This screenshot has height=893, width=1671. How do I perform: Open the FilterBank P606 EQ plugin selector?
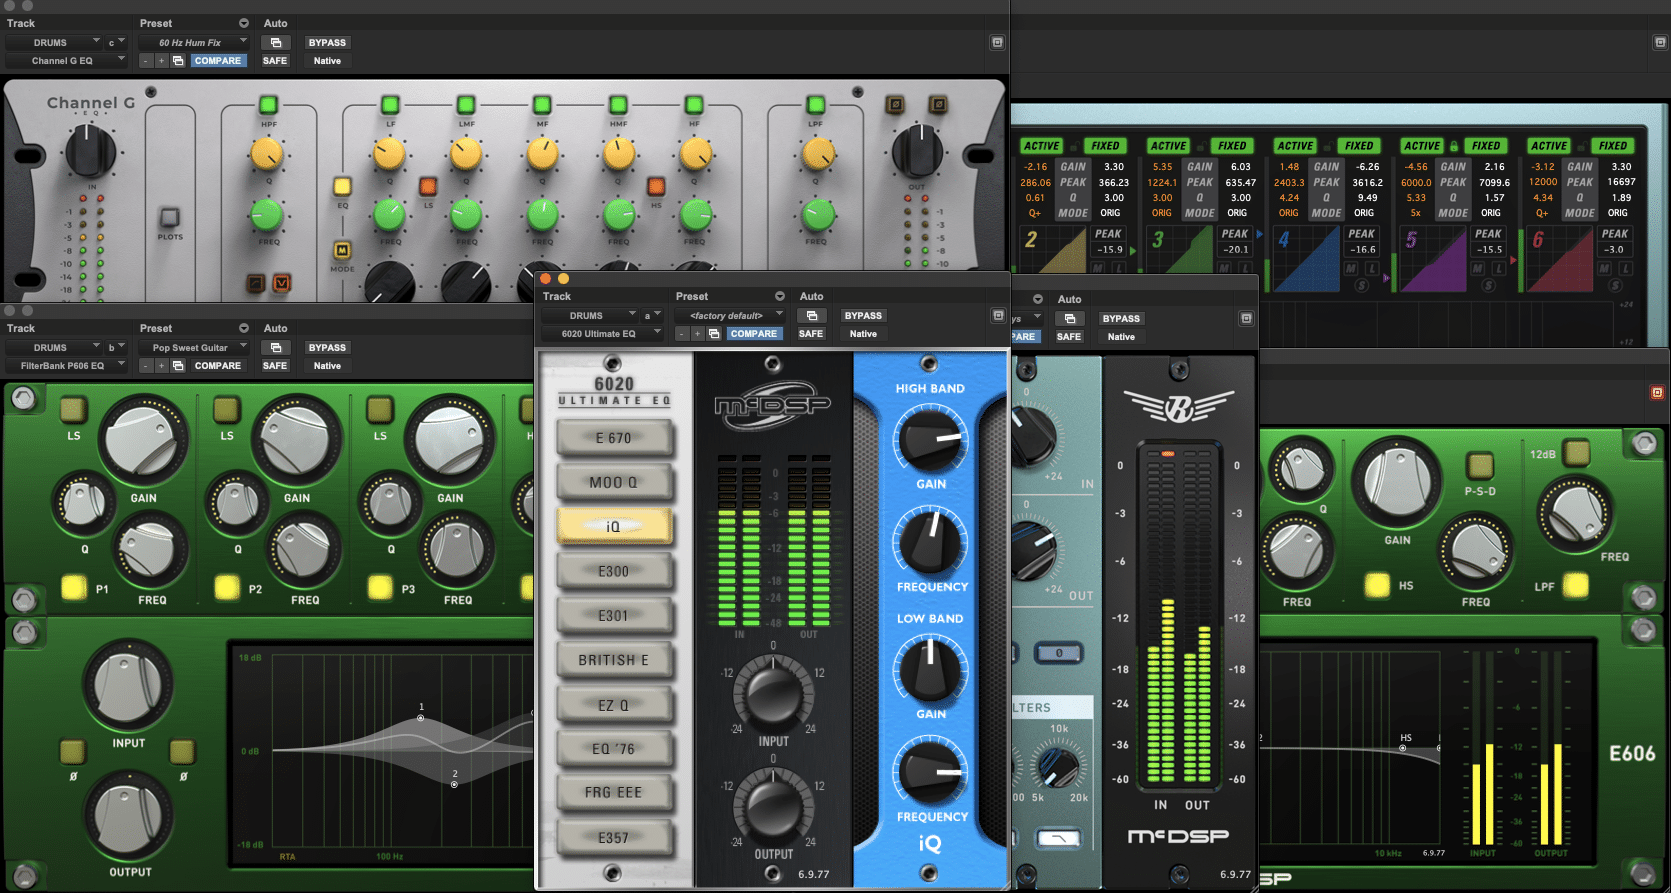click(67, 365)
